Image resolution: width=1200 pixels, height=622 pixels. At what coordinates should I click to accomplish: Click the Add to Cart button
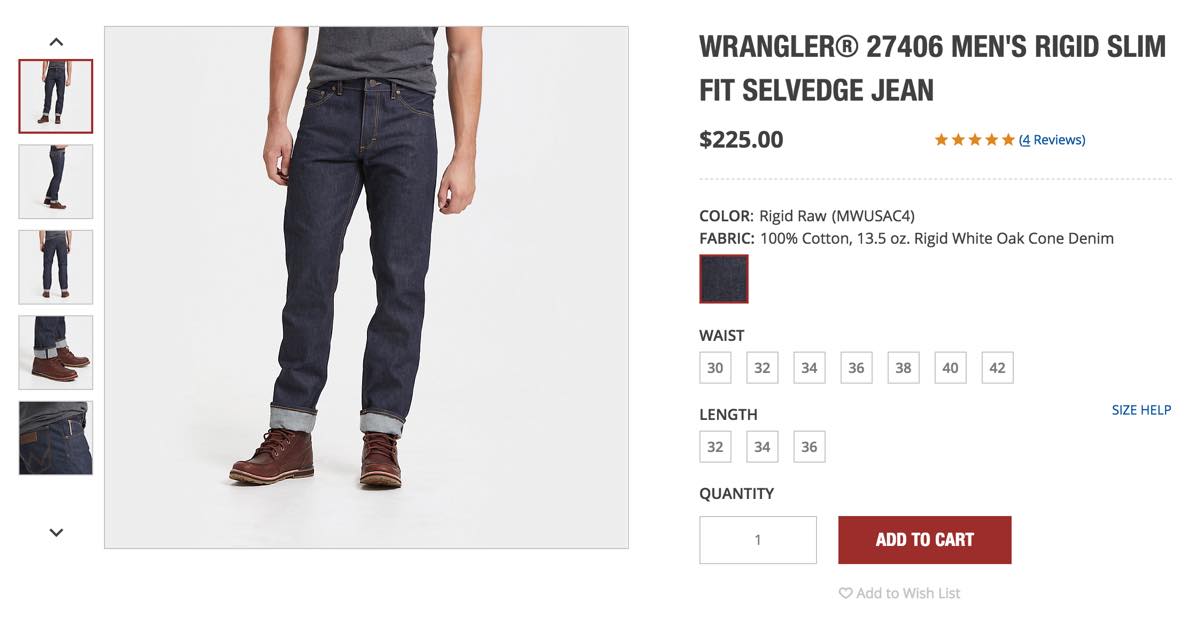click(925, 540)
